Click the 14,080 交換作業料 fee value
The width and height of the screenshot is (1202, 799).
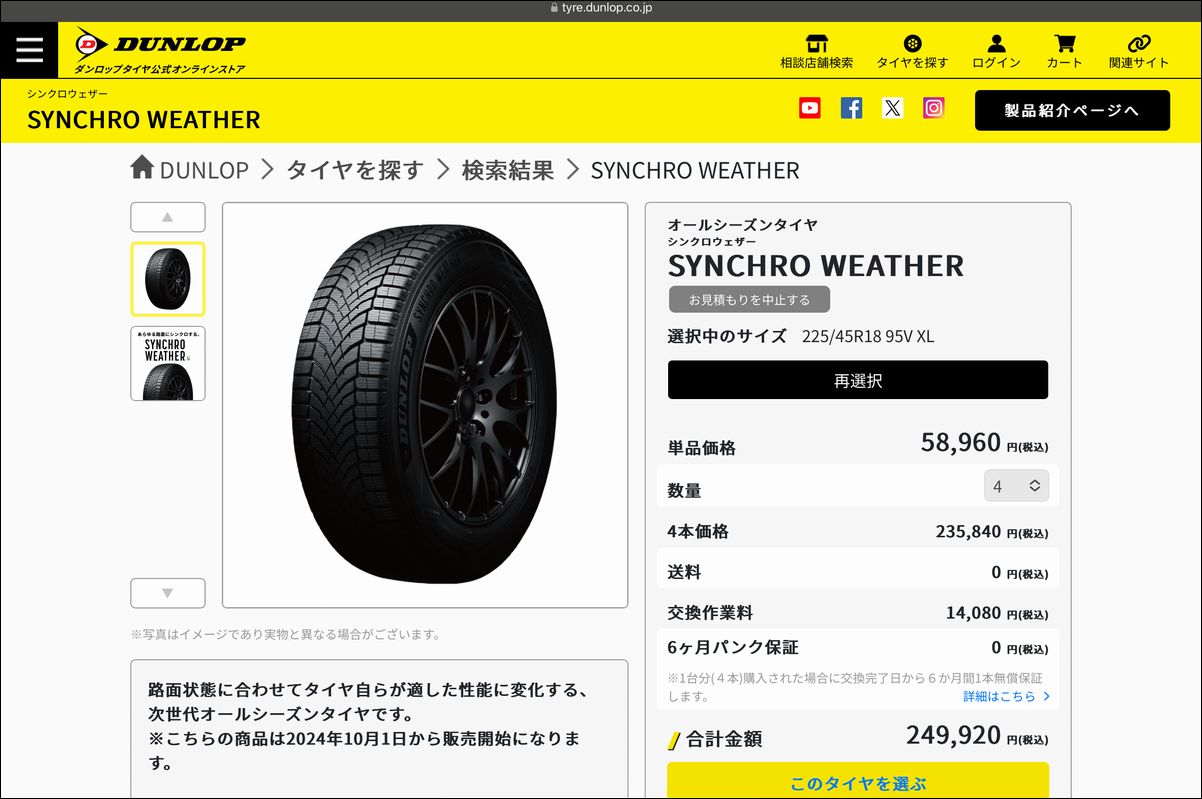pos(974,613)
